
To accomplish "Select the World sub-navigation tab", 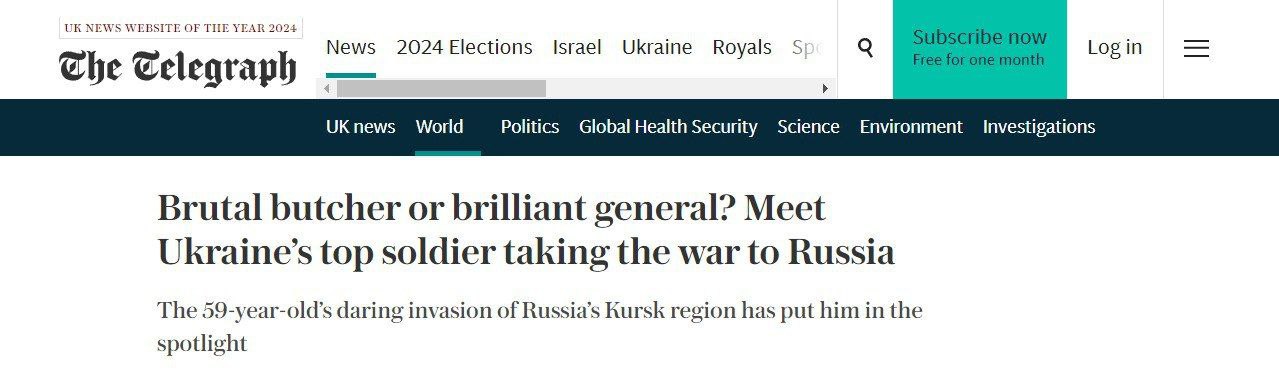I will pyautogui.click(x=440, y=127).
